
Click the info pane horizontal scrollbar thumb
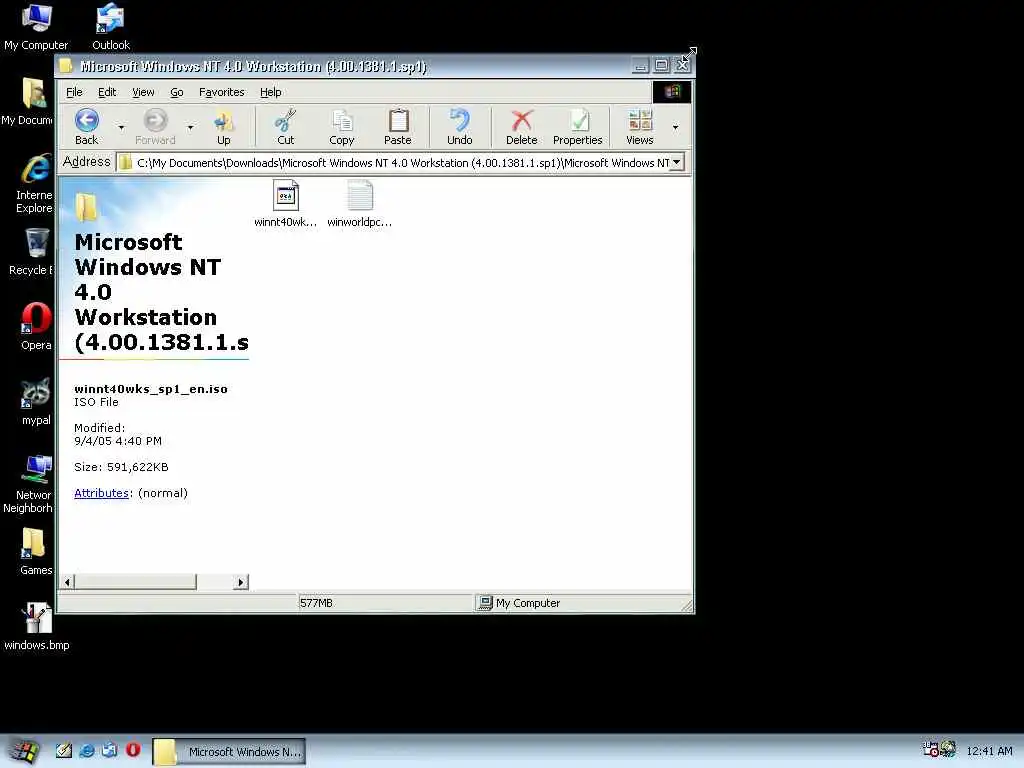136,582
